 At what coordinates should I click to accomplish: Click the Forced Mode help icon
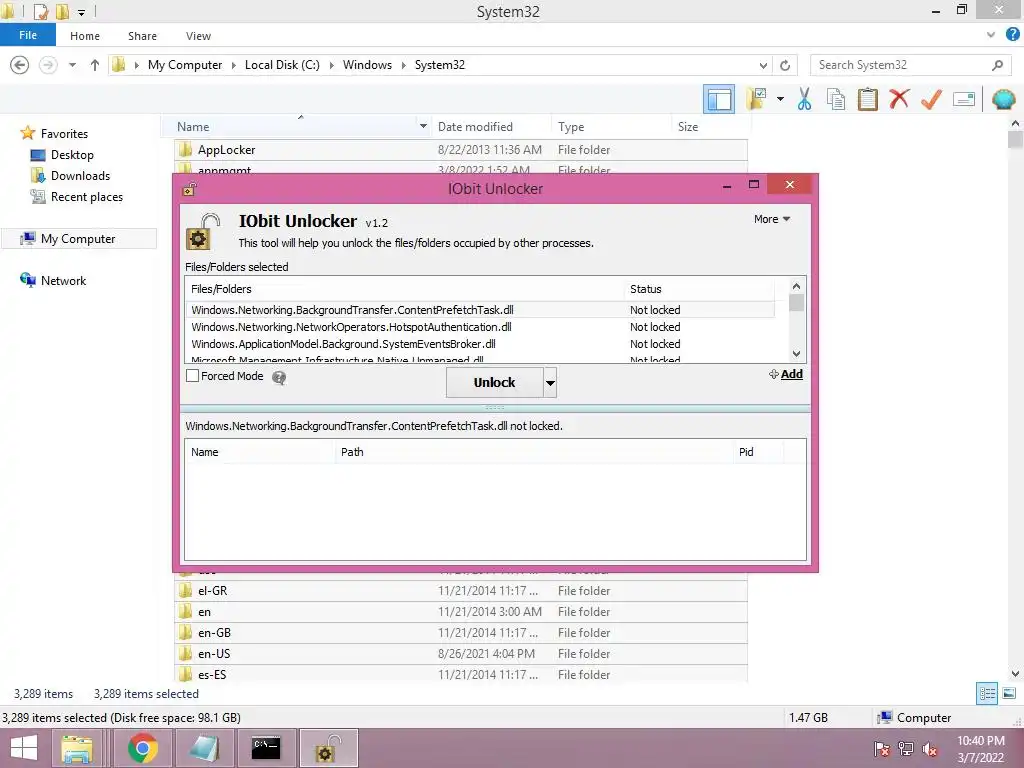279,377
